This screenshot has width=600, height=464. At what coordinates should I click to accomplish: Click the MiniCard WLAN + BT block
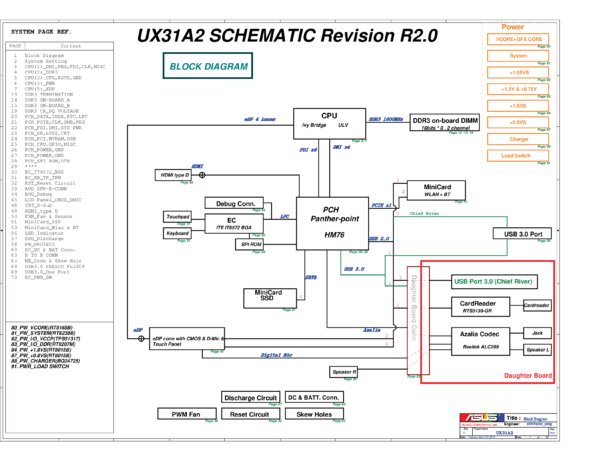(436, 190)
